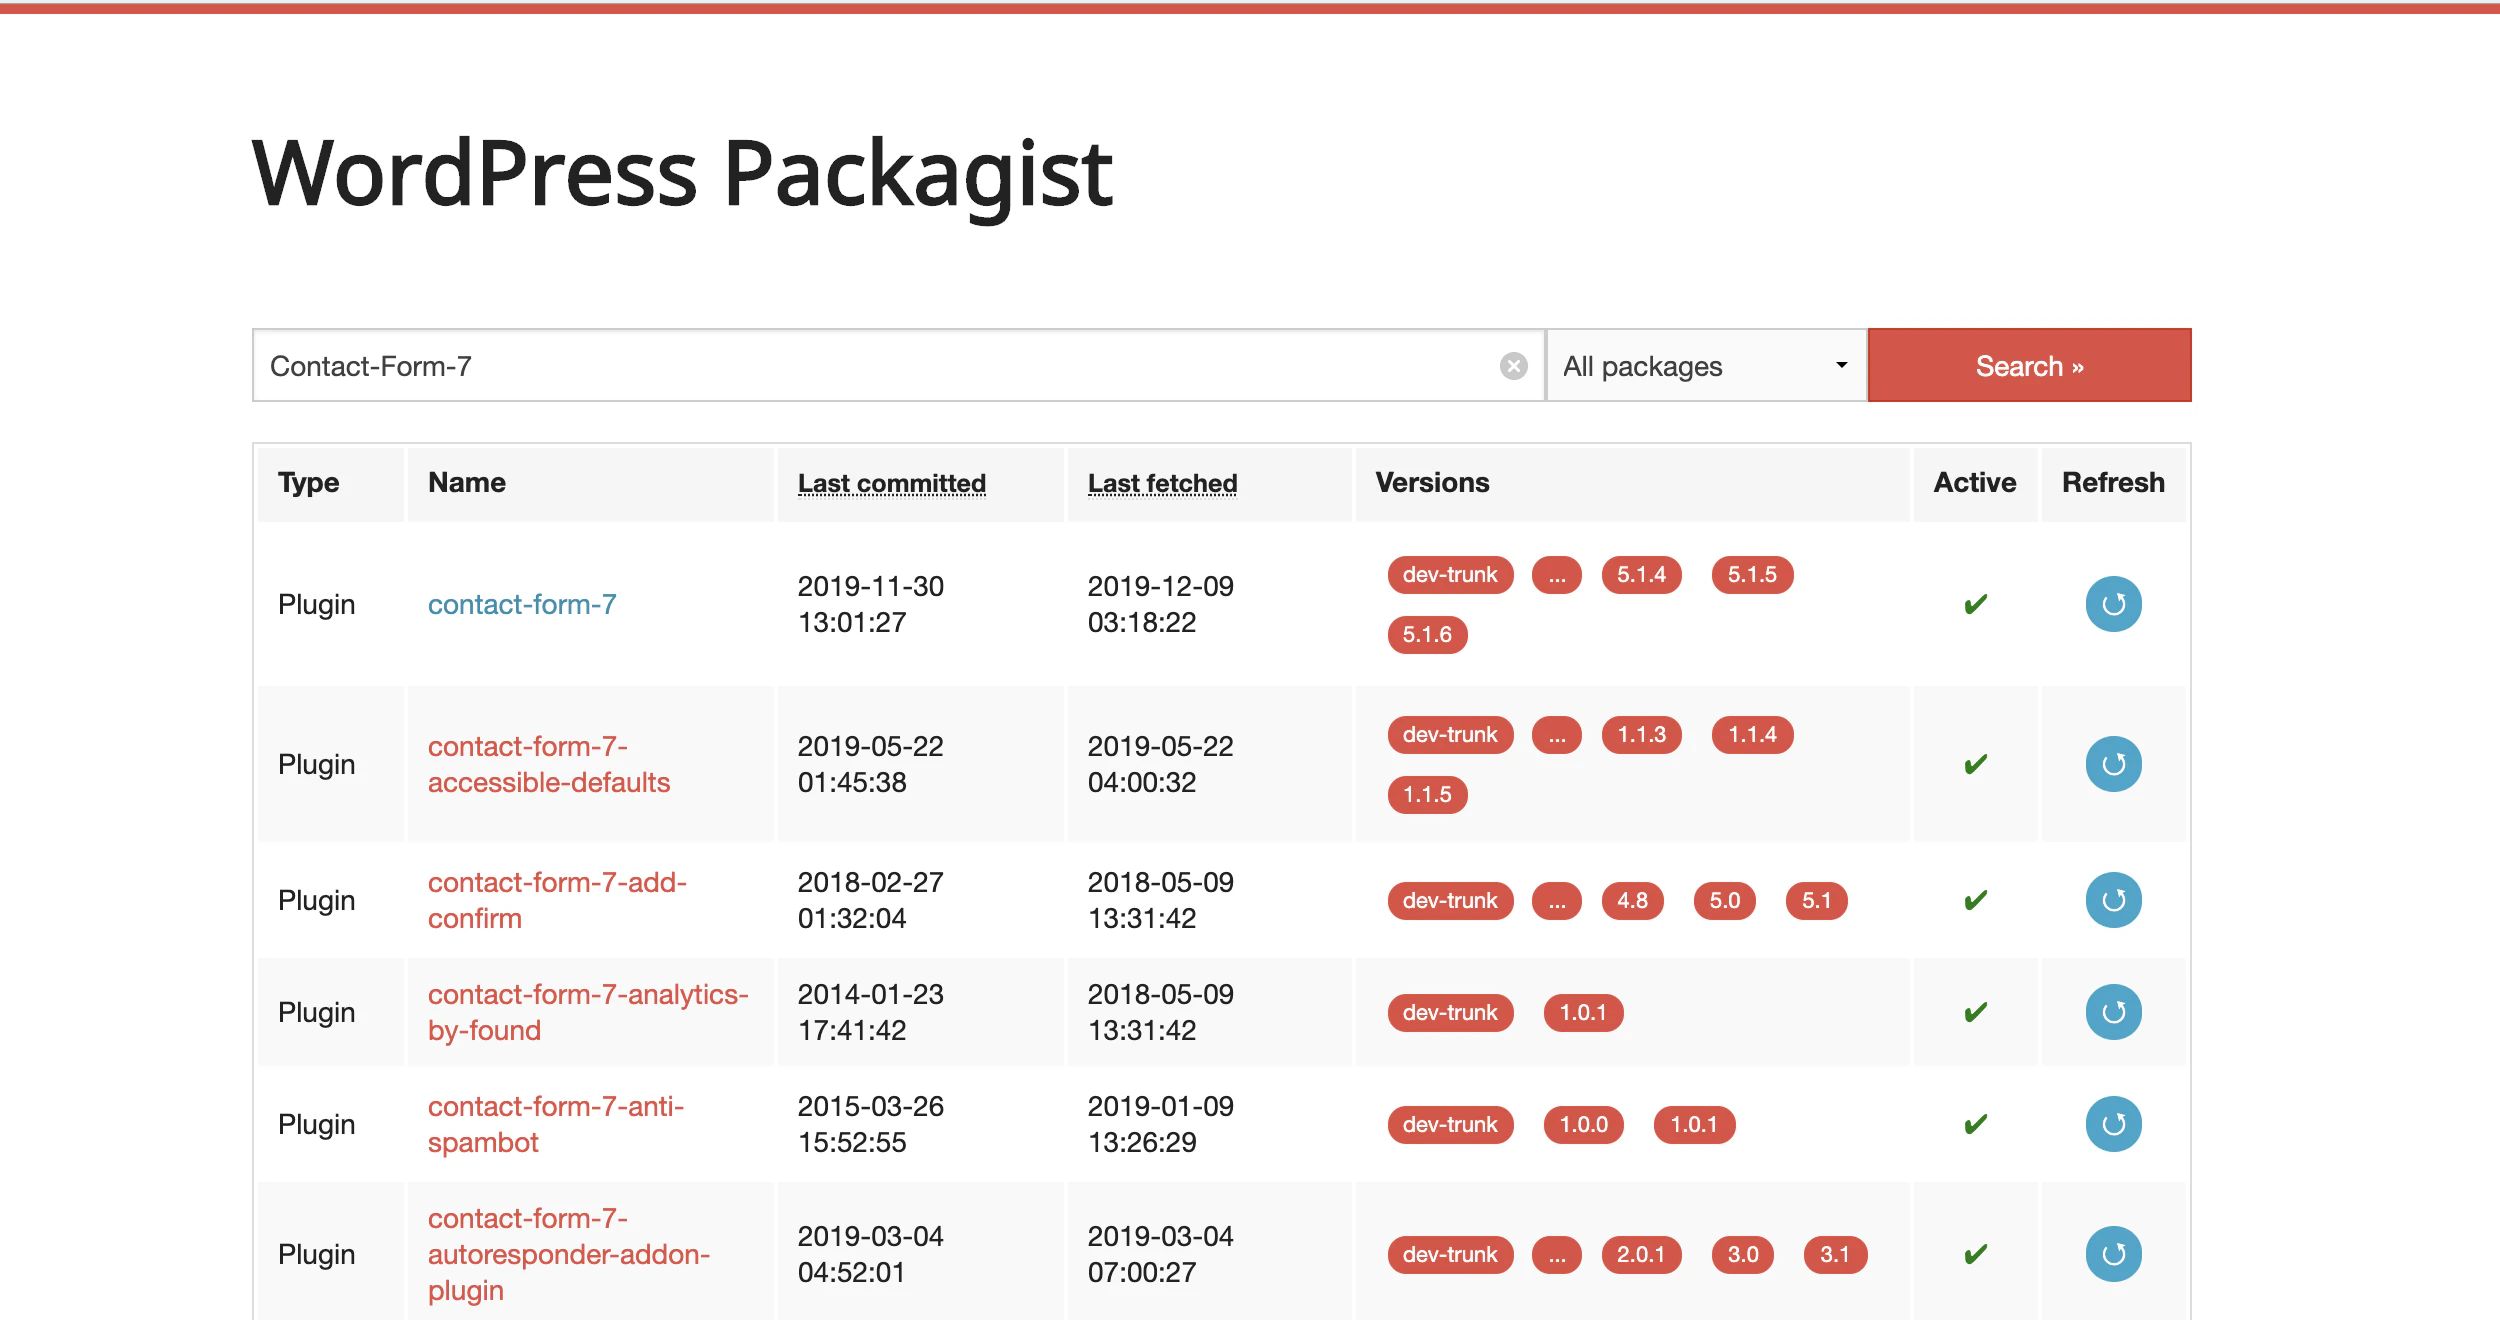Select version 5.1 of add-confirm
Viewport: 2500px width, 1320px height.
click(x=1816, y=901)
